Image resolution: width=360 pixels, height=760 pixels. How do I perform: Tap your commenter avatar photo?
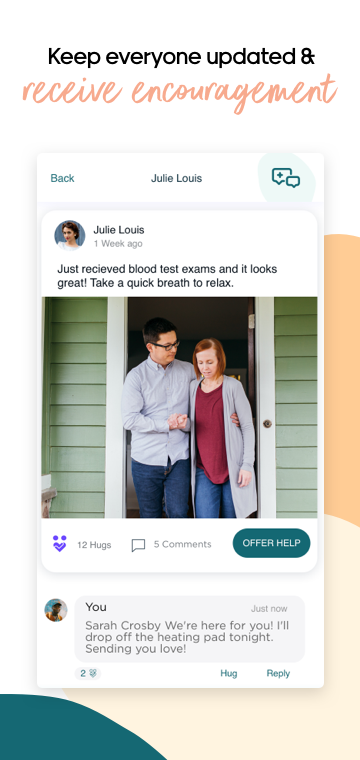click(56, 610)
